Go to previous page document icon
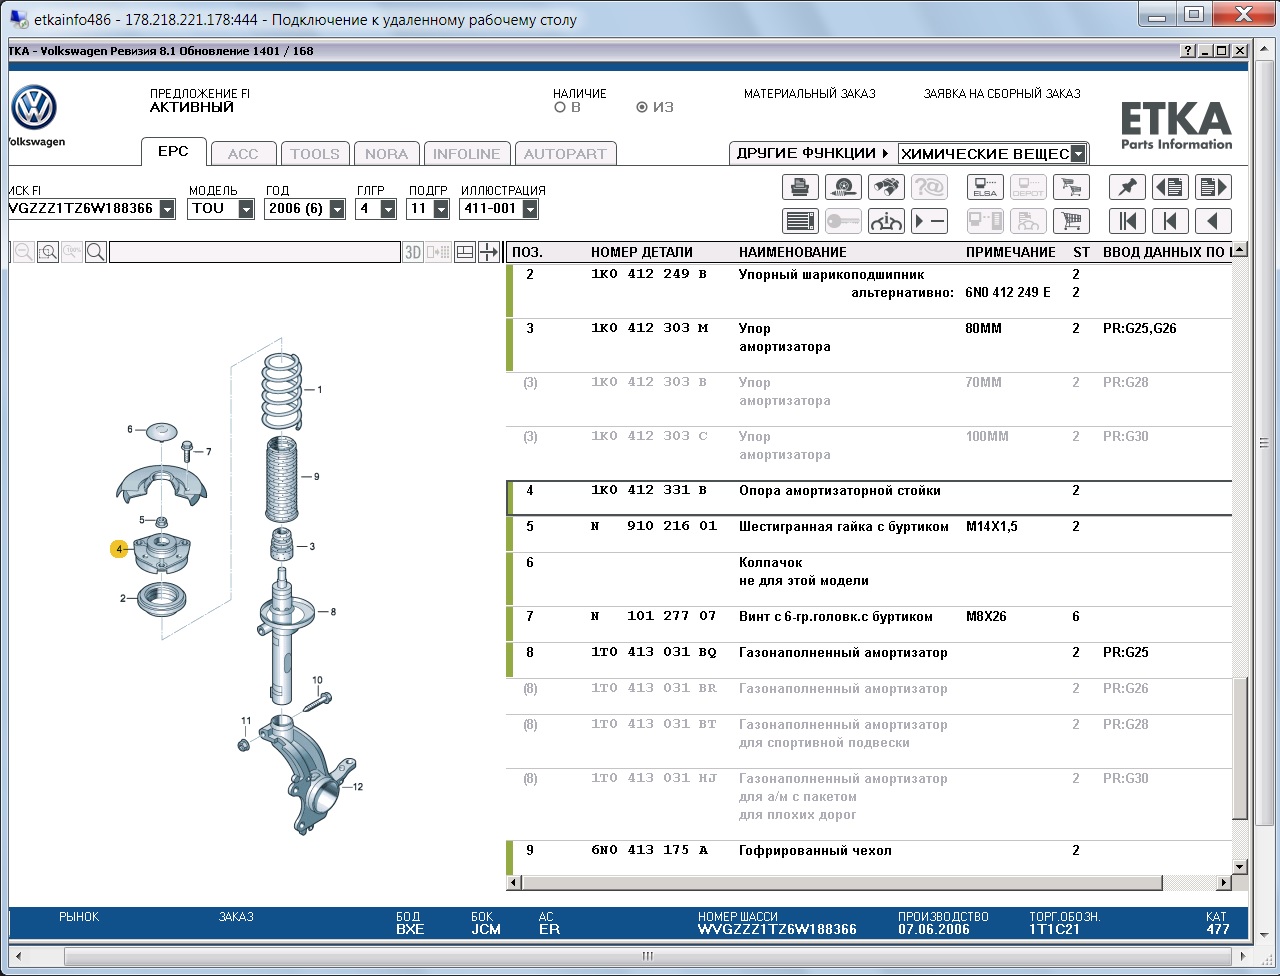The height and width of the screenshot is (976, 1280). [x=1171, y=187]
